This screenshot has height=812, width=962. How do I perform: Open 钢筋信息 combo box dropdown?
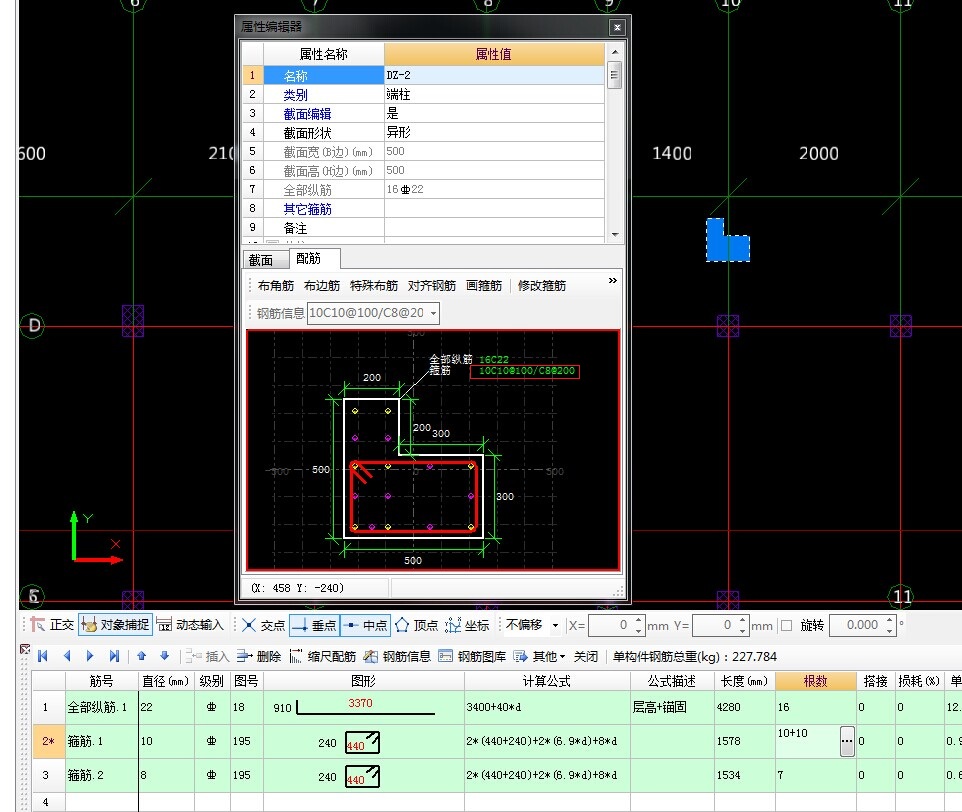(x=433, y=313)
